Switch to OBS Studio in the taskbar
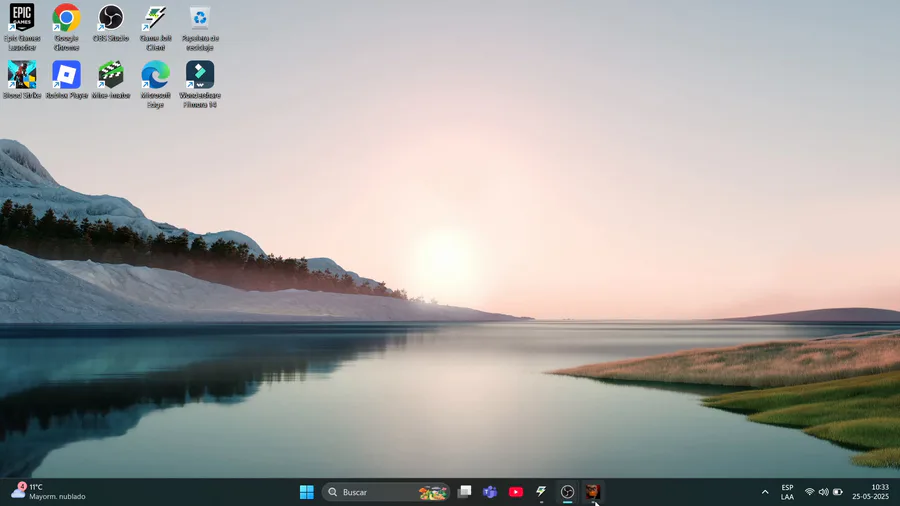The image size is (900, 506). coord(567,492)
